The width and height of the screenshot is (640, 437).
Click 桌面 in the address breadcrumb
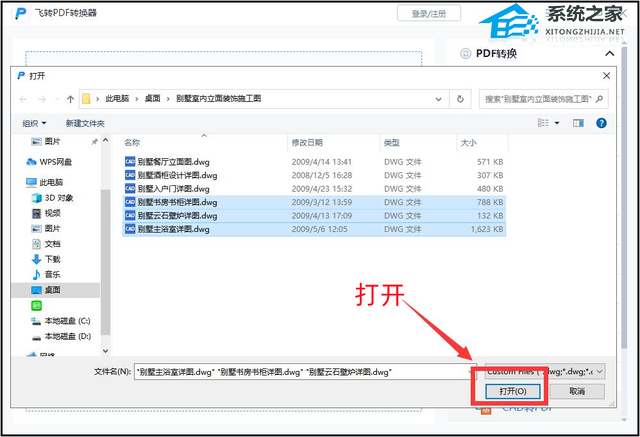tap(152, 99)
